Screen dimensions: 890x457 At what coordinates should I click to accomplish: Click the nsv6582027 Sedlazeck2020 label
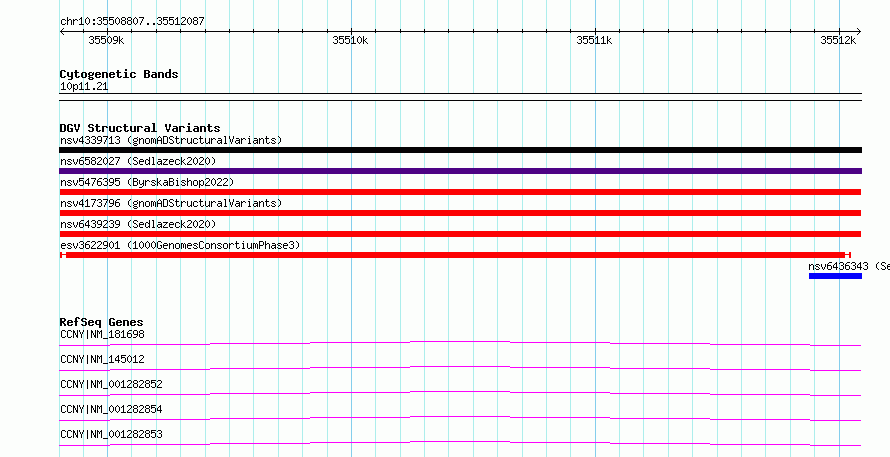pos(138,161)
